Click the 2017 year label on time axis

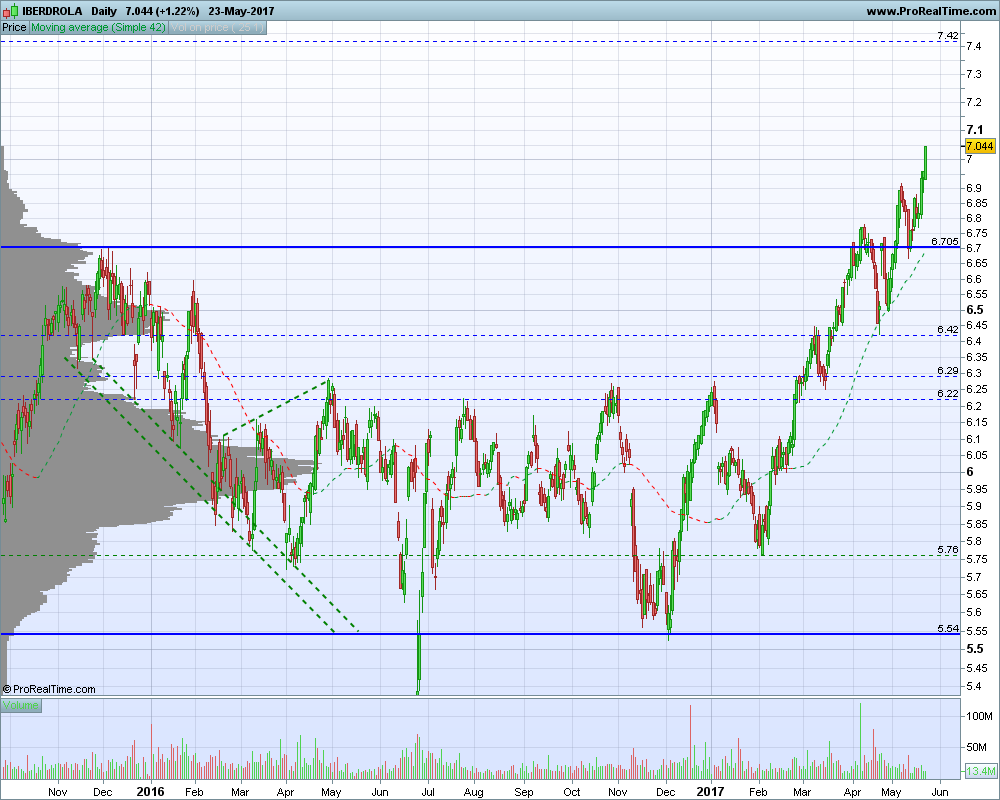pyautogui.click(x=710, y=792)
